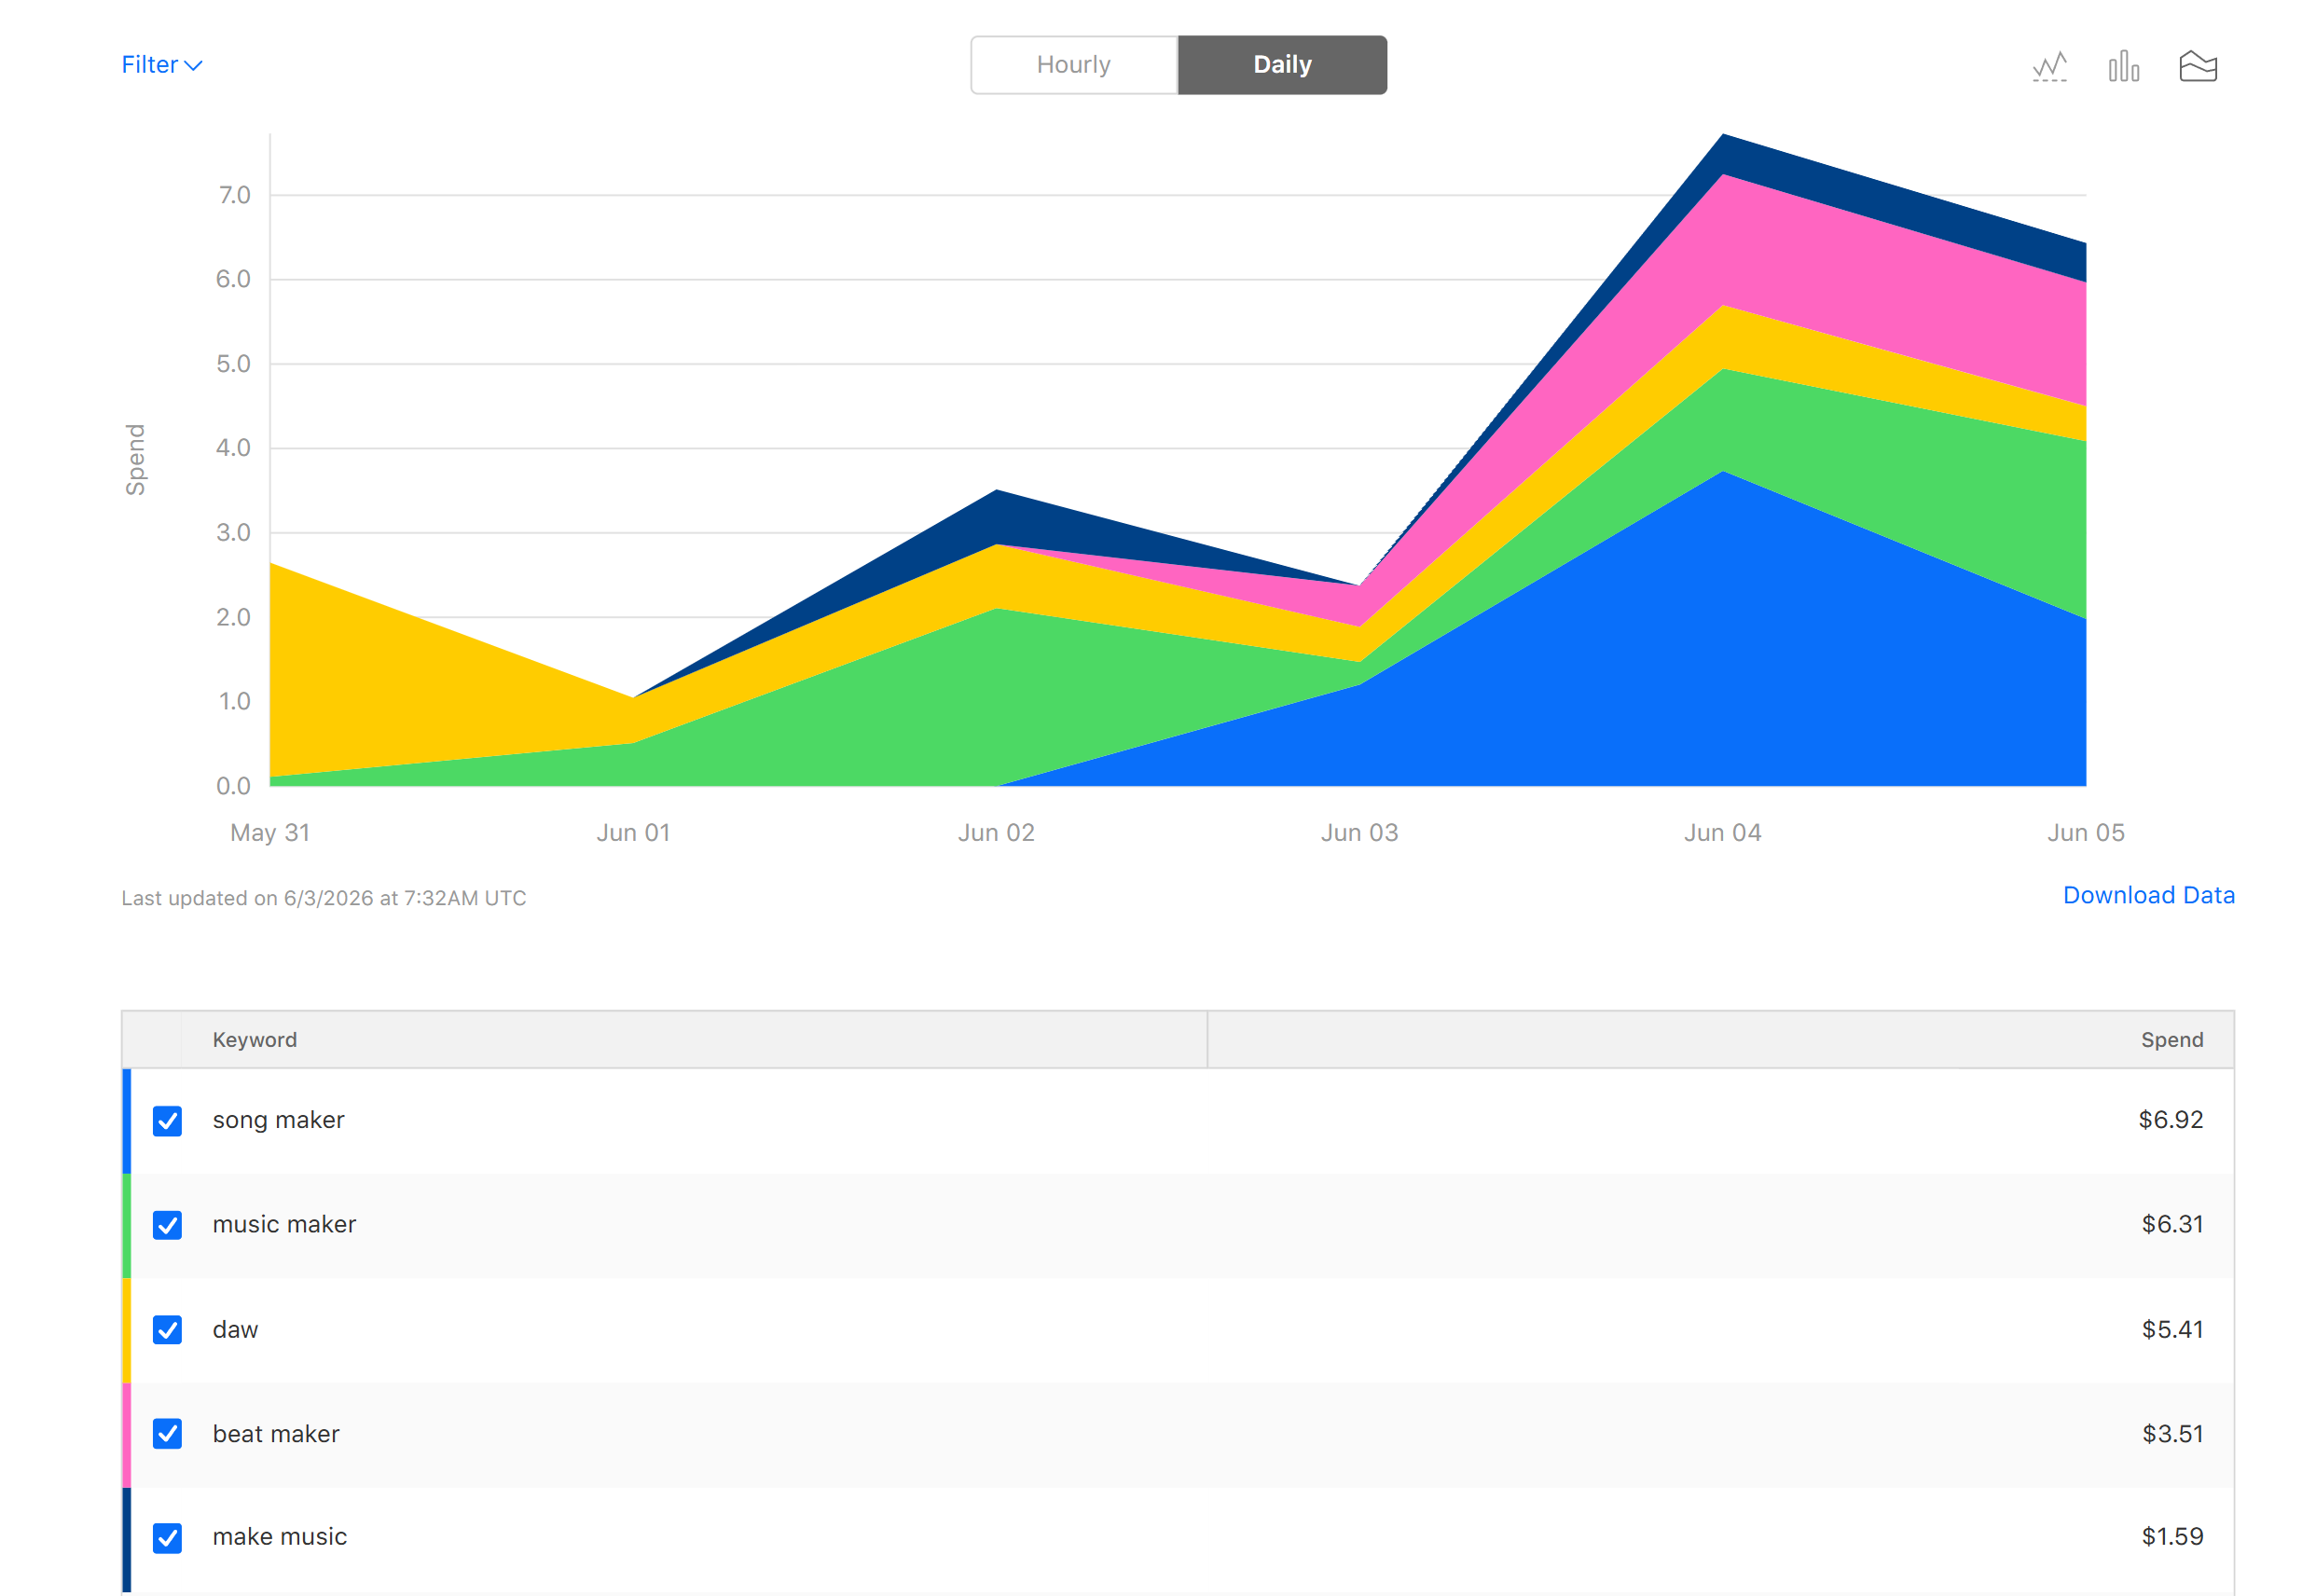Open the Filter dropdown

point(161,65)
